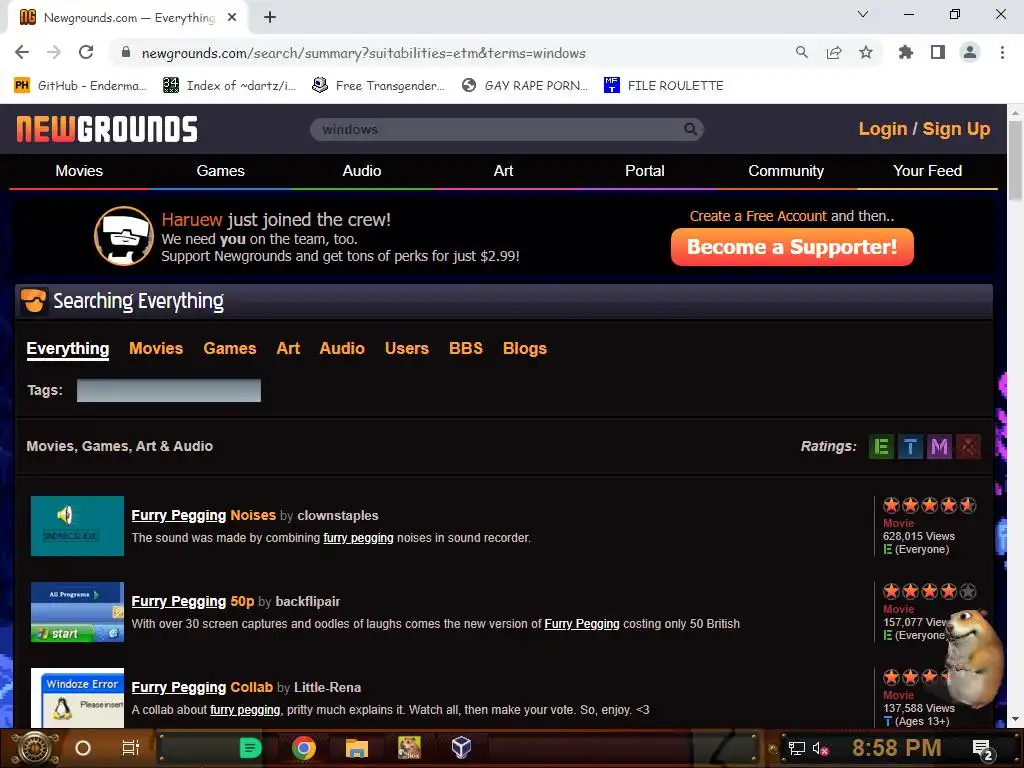
Task: Open the Chrome profile avatar
Action: [x=970, y=52]
